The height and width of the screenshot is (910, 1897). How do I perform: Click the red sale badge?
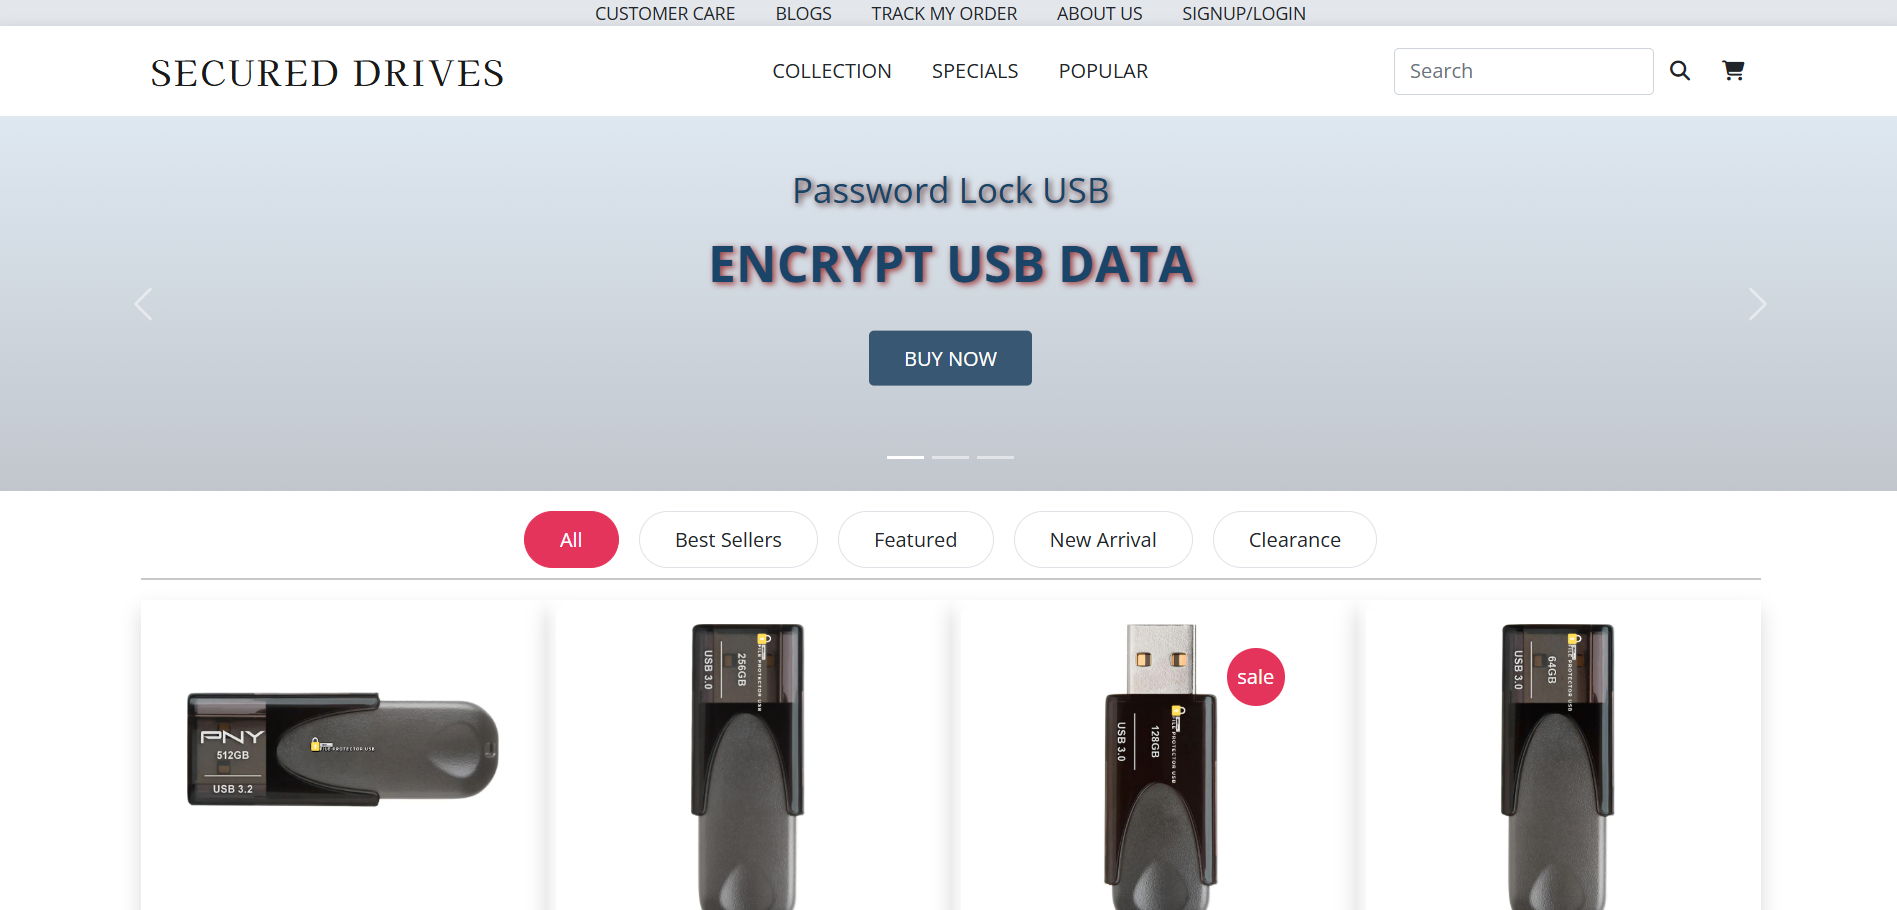tap(1255, 677)
